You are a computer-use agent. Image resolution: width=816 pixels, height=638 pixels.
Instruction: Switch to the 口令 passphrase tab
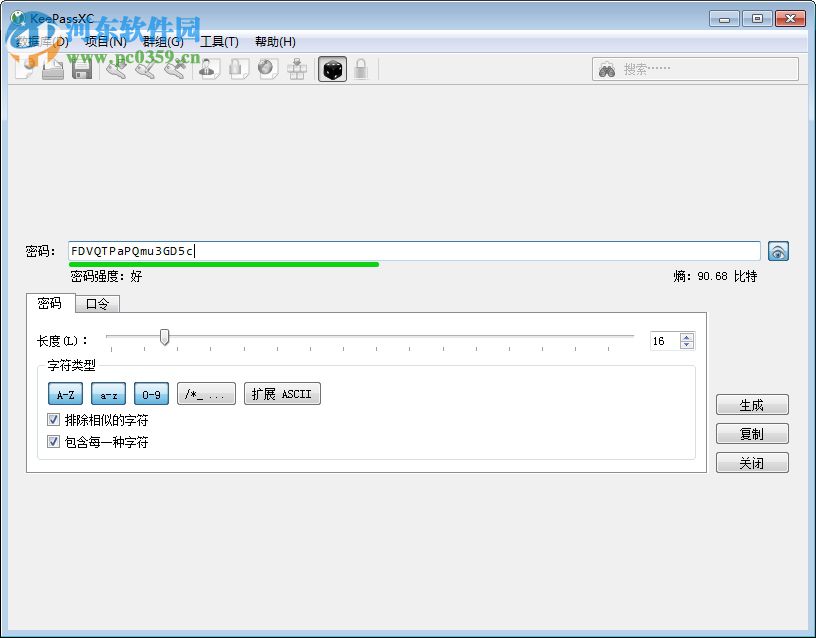click(97, 304)
